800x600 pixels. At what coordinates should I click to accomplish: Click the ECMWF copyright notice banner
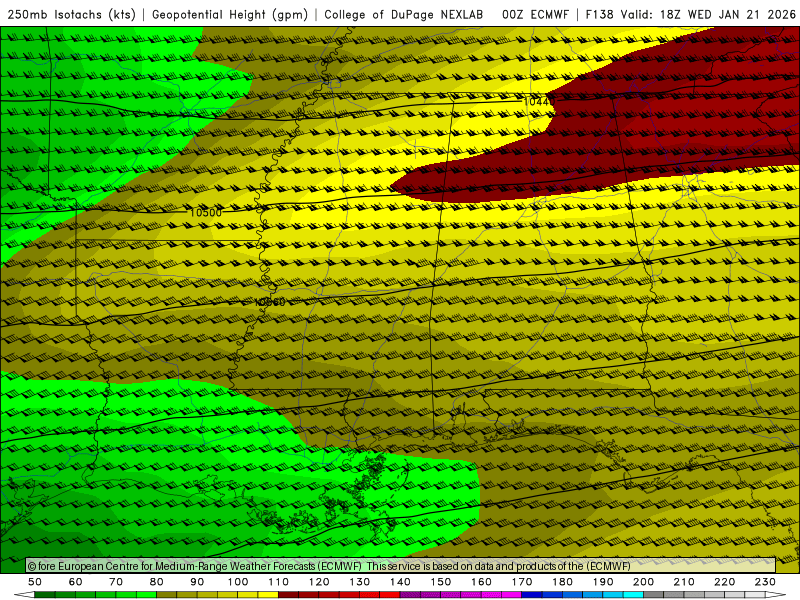401,566
